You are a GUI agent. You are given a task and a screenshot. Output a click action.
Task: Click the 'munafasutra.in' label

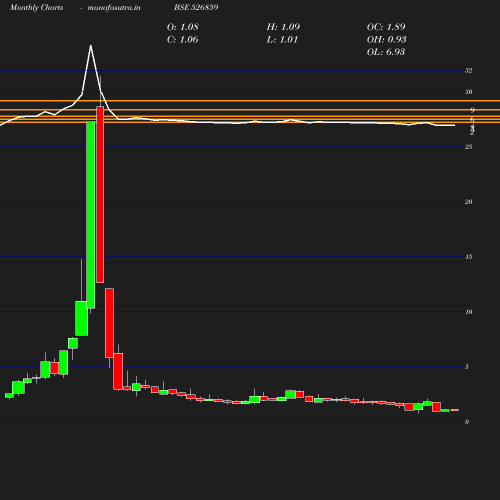[x=114, y=7]
